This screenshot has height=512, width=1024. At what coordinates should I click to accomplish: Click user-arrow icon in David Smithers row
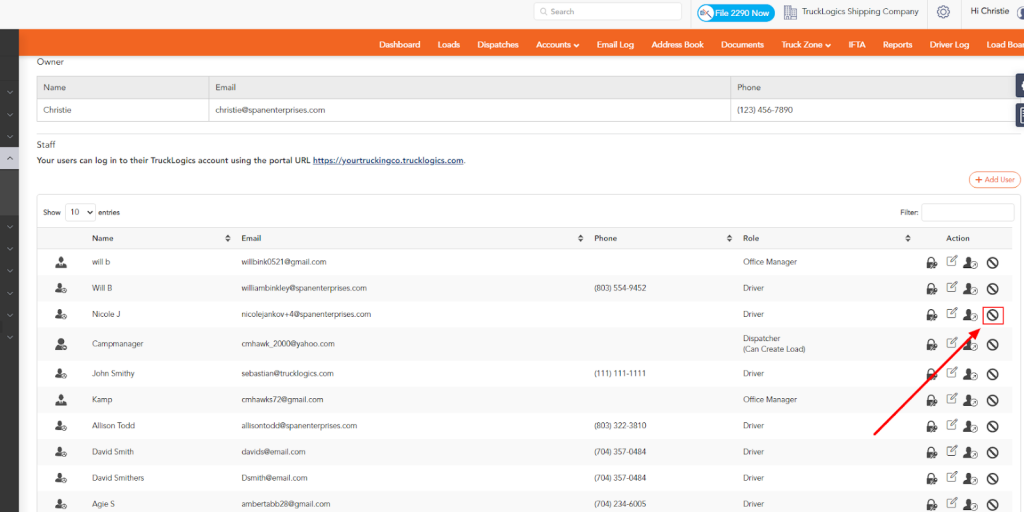tap(970, 478)
